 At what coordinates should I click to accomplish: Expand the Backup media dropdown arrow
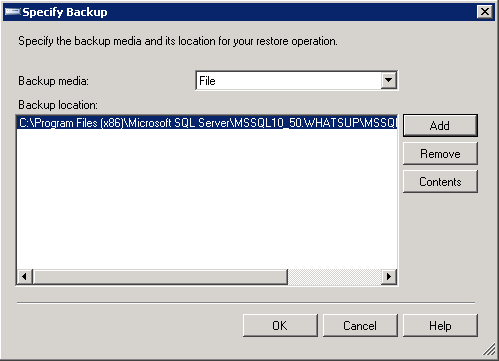pyautogui.click(x=388, y=80)
